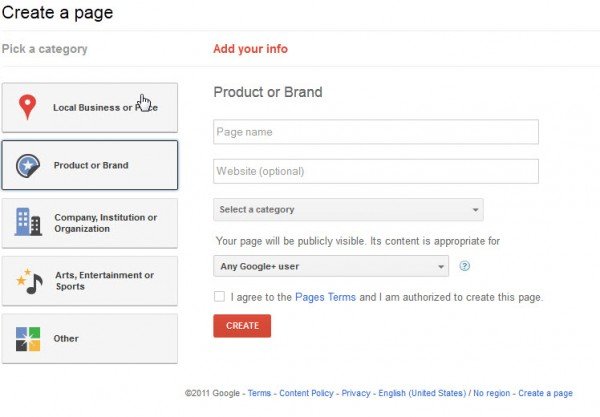Open the Content Policy footer link

pyautogui.click(x=306, y=393)
